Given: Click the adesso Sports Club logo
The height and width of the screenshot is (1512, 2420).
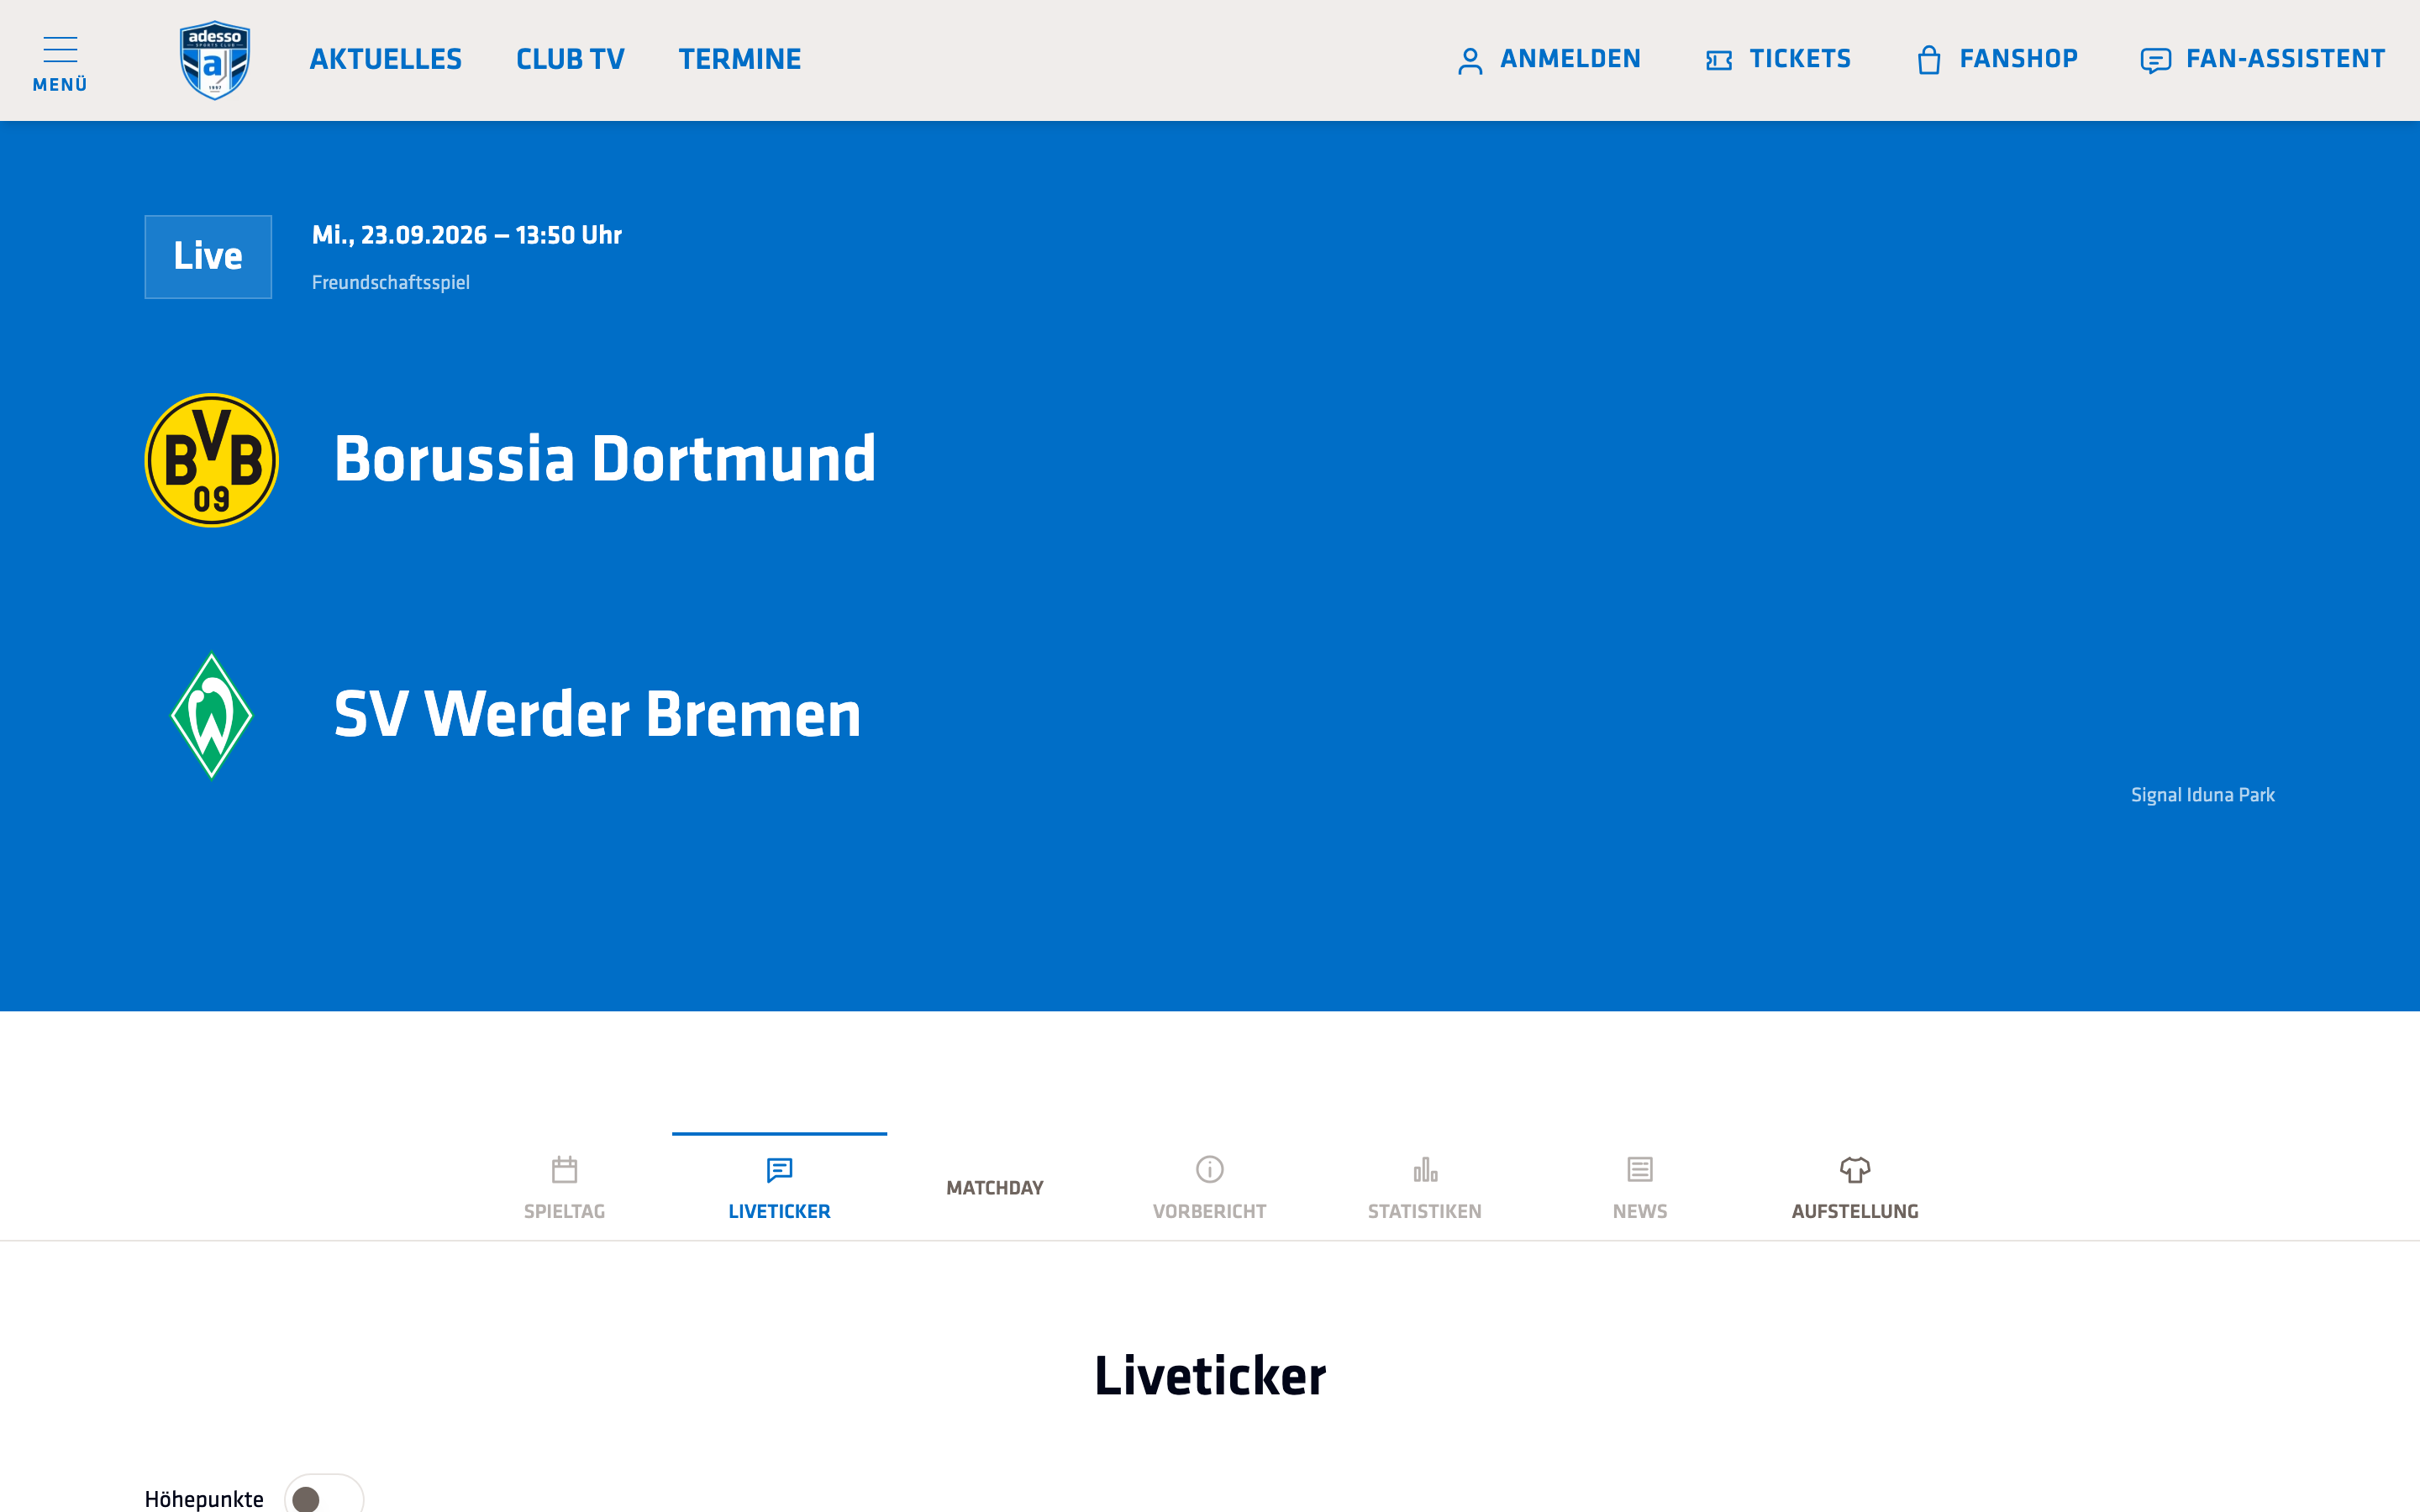Looking at the screenshot, I should [x=215, y=60].
